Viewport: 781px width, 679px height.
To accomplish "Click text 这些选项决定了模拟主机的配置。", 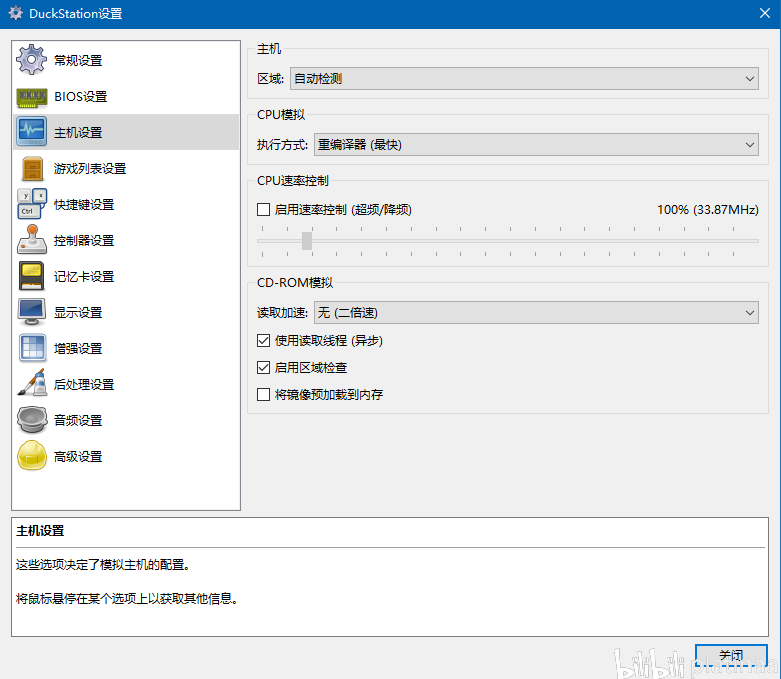I will coord(102,564).
